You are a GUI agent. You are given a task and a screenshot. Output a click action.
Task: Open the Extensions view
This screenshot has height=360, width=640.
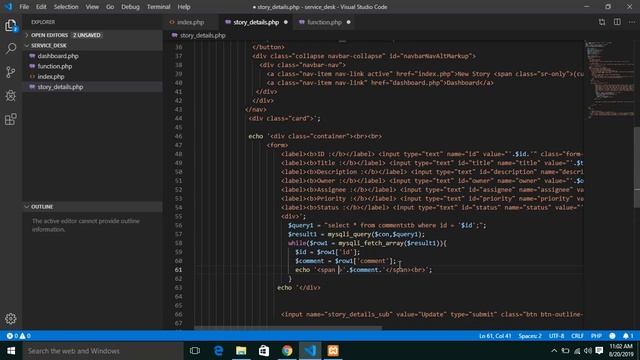pyautogui.click(x=11, y=119)
